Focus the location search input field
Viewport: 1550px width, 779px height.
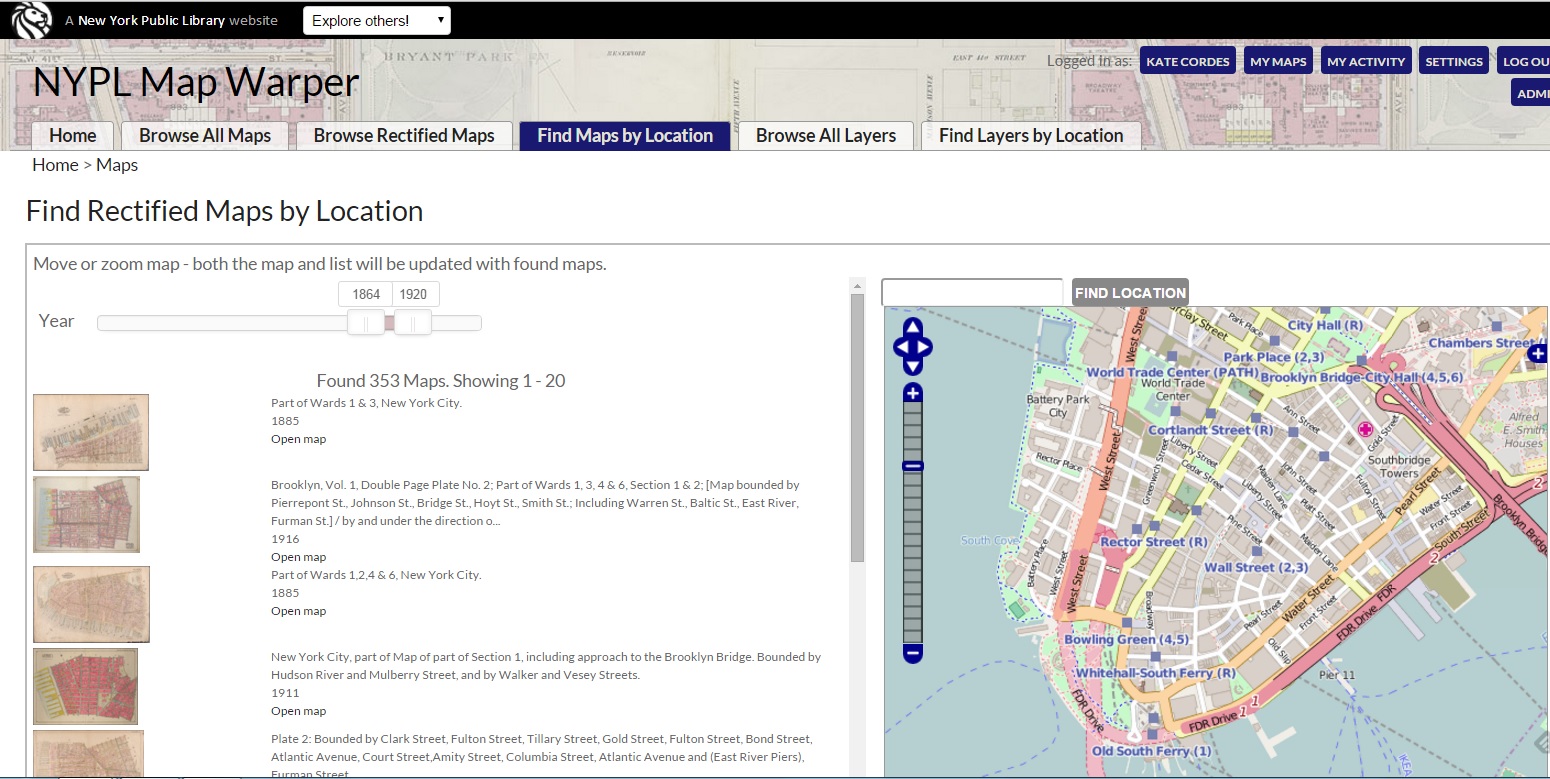click(x=972, y=292)
